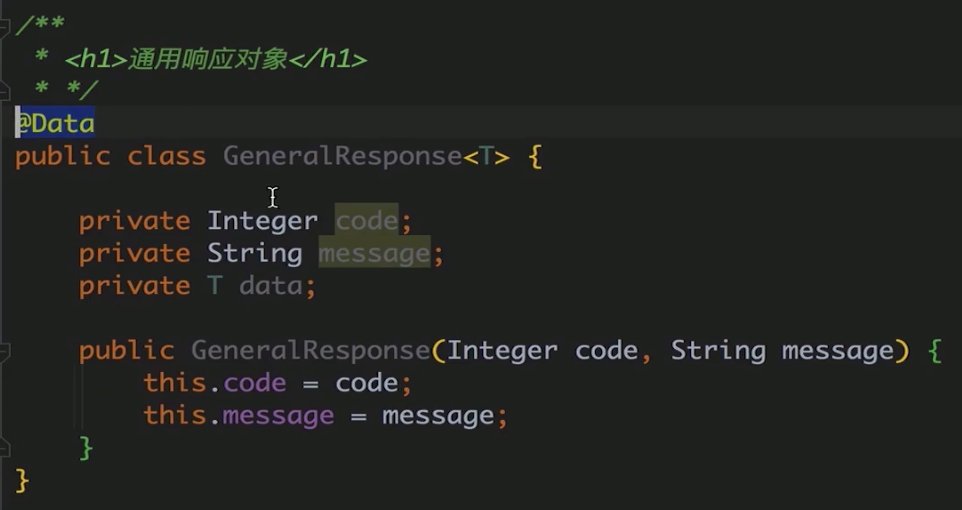The height and width of the screenshot is (510, 962).
Task: Click the data field name
Action: [271, 285]
